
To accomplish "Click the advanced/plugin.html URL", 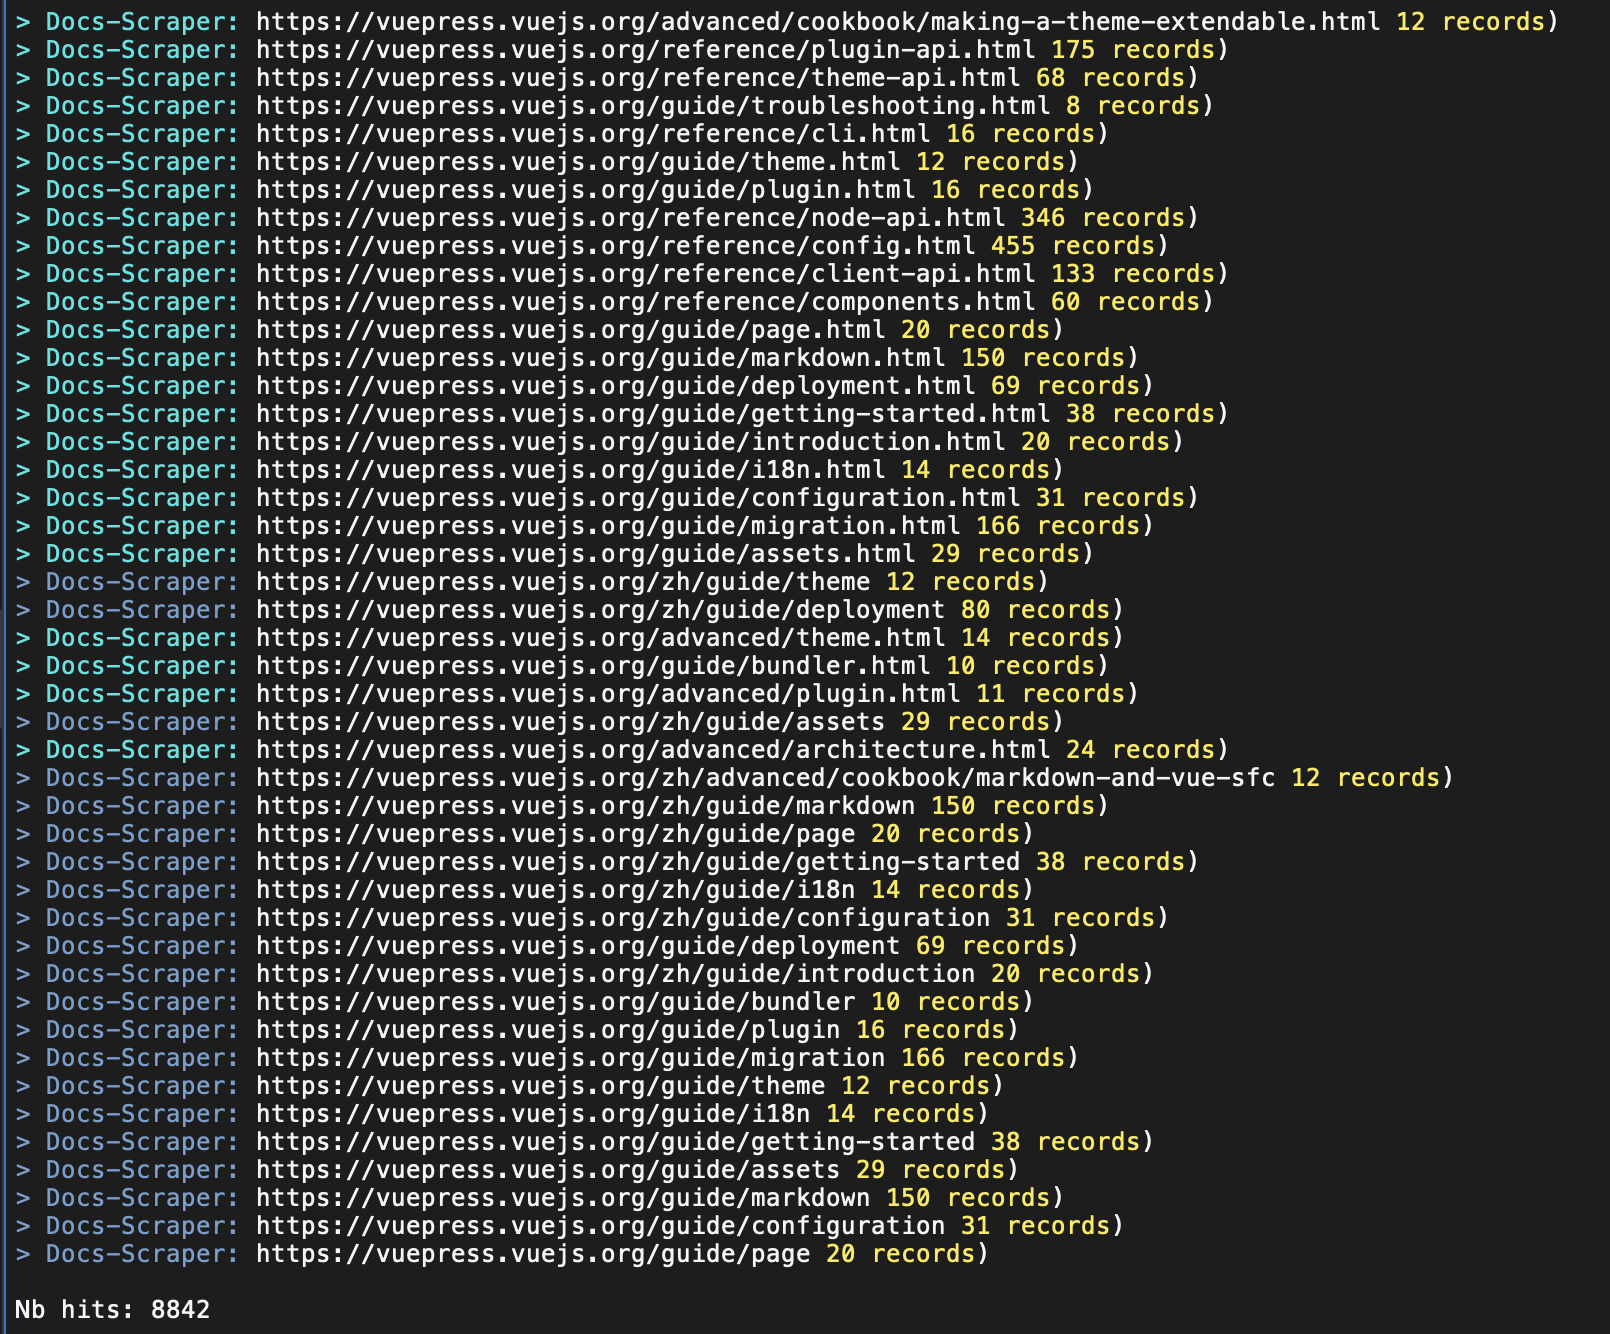I will click(x=608, y=694).
